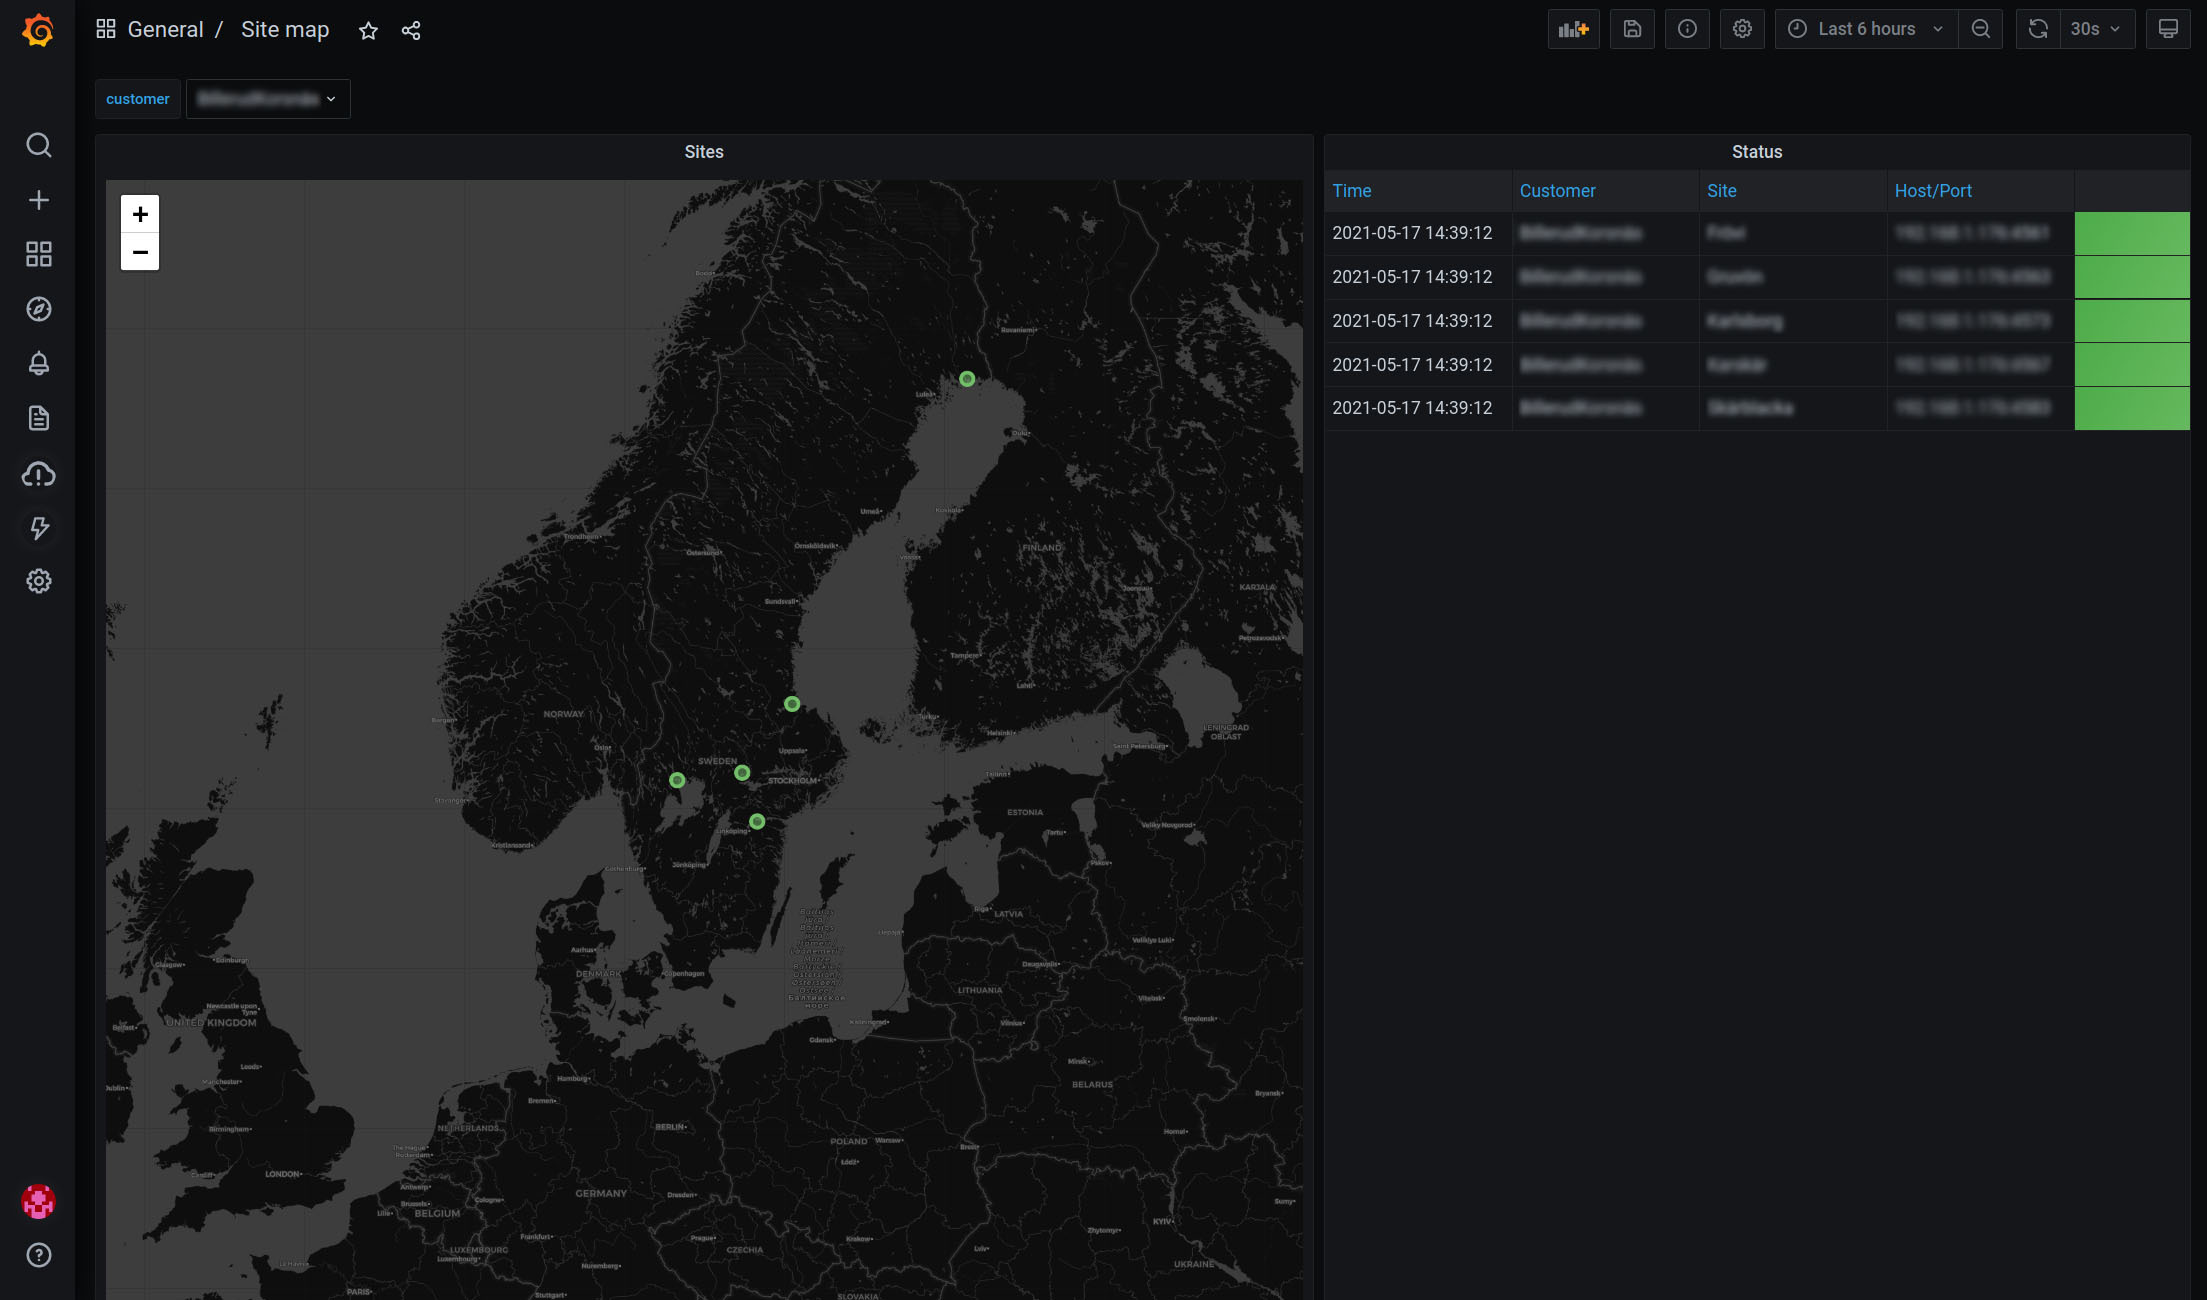Viewport: 2207px width, 1300px height.
Task: Click the green status cell in first row
Action: coord(2131,233)
